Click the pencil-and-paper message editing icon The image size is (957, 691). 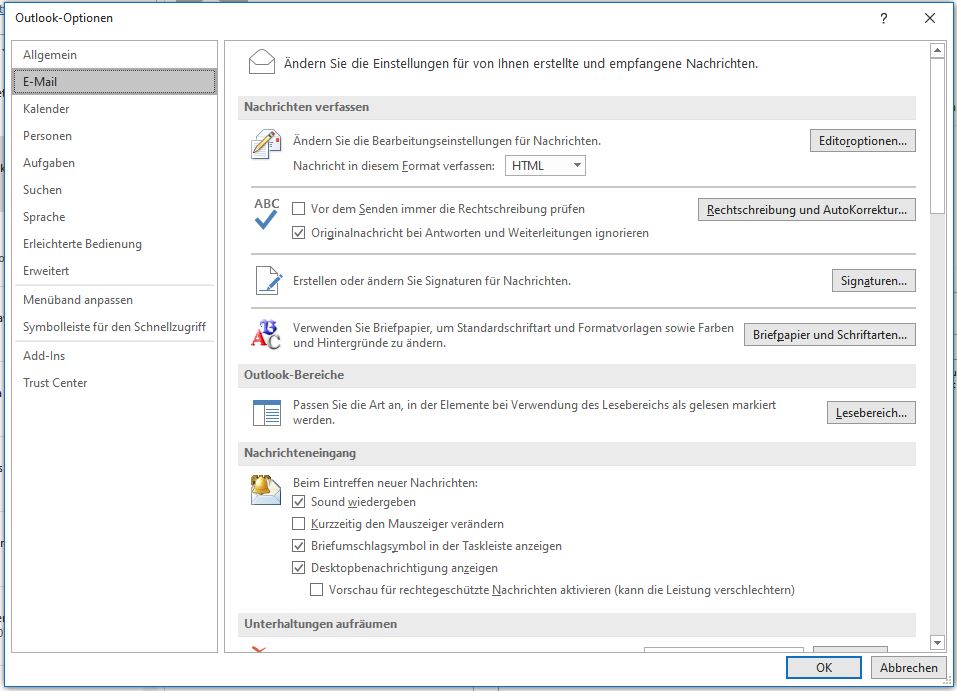(x=266, y=144)
